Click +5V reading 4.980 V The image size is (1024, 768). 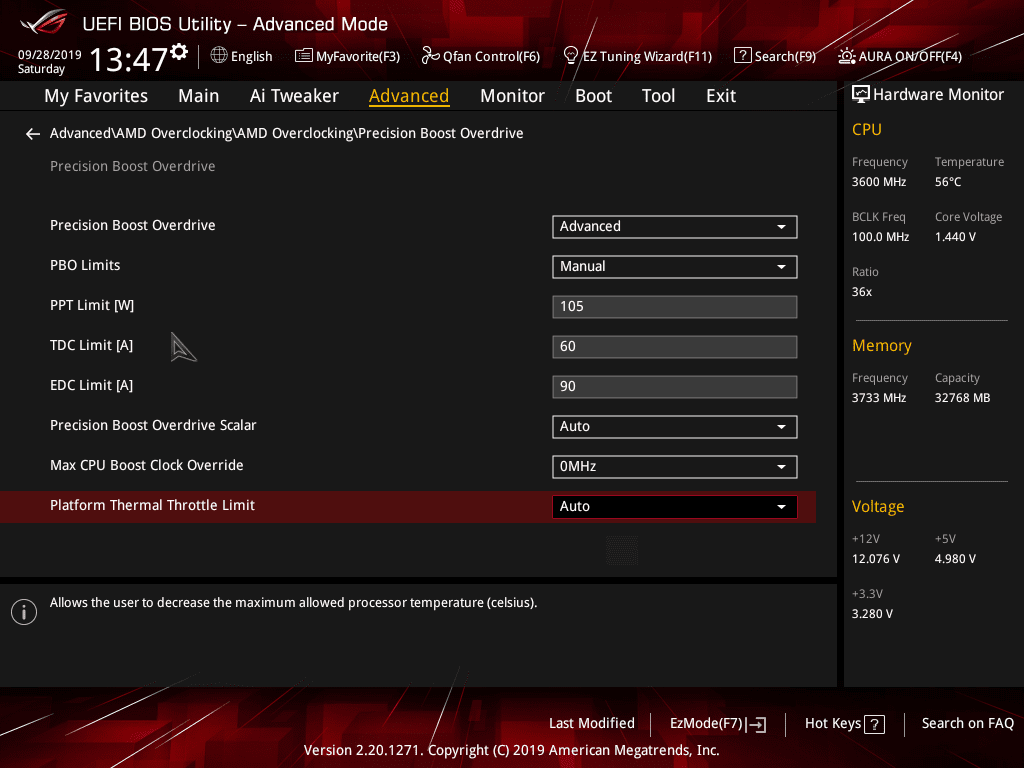point(955,559)
